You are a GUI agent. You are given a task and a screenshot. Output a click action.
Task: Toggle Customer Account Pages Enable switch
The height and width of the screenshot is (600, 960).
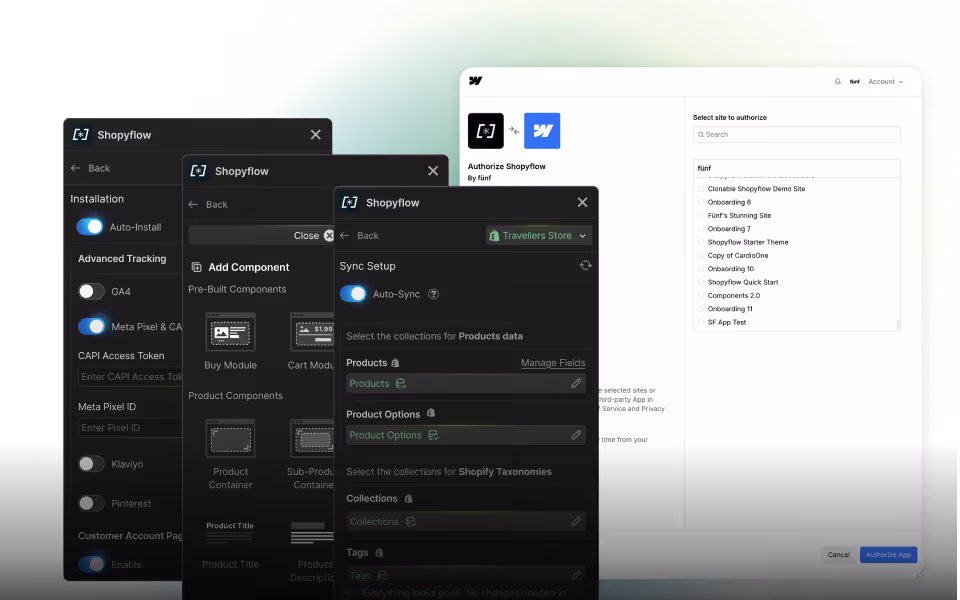click(91, 564)
